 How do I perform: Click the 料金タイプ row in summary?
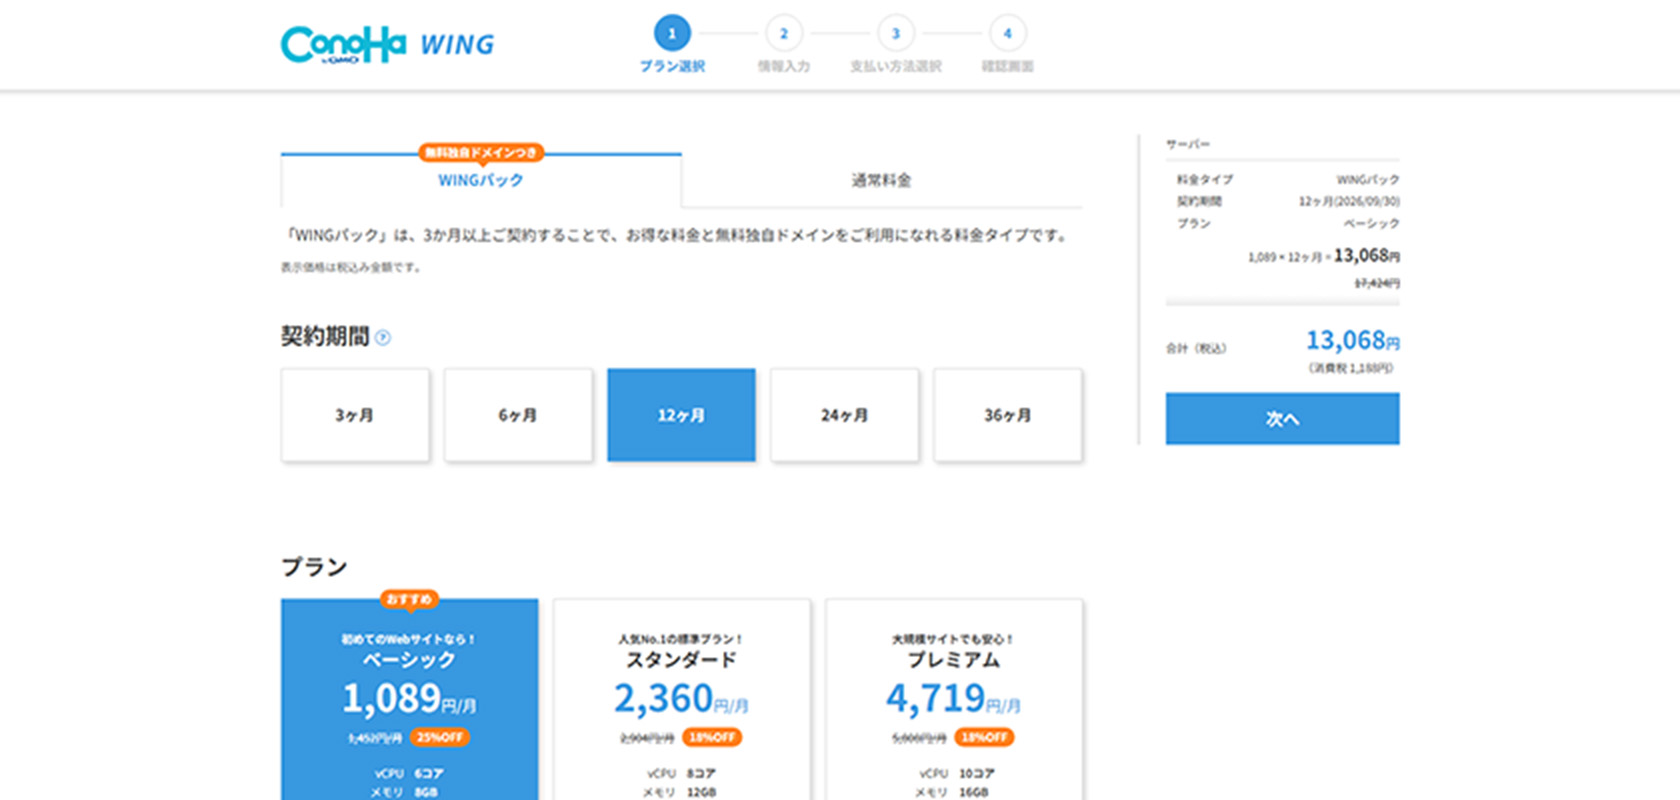1288,179
